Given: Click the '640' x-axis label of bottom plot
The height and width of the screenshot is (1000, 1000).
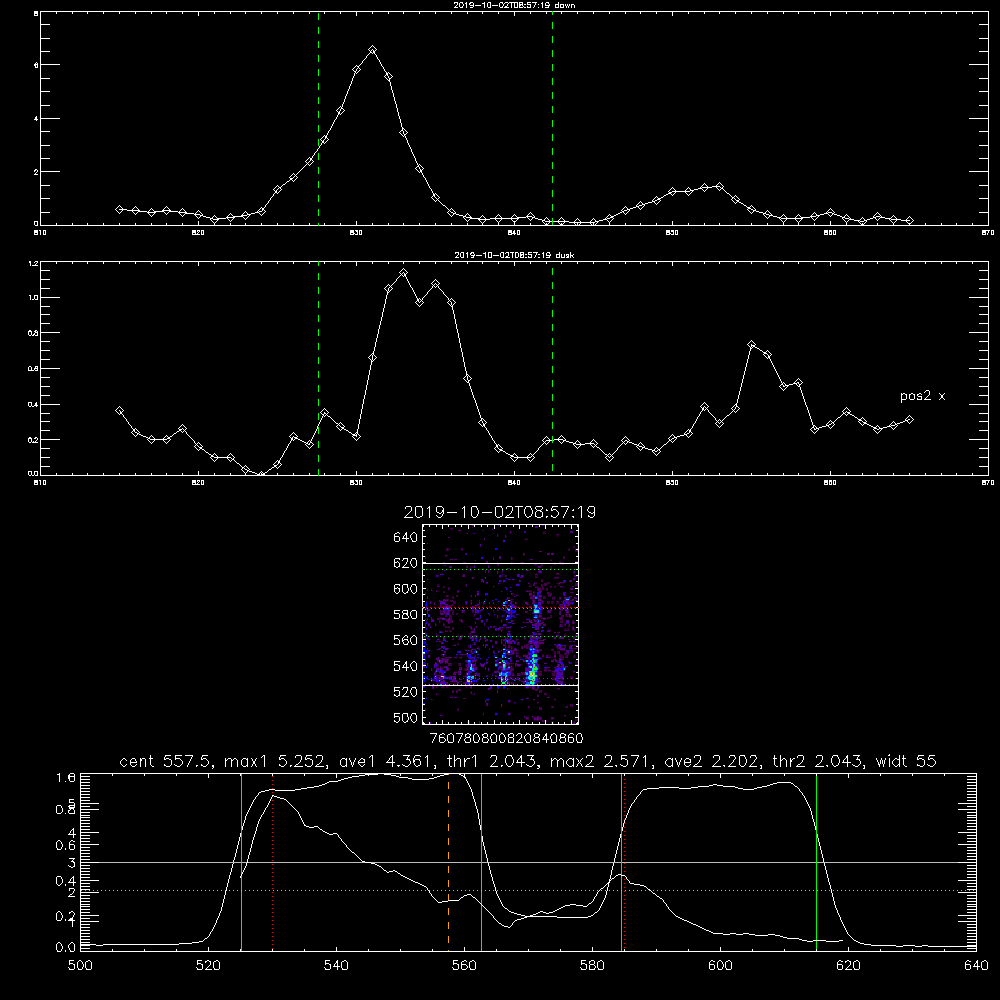Looking at the screenshot, I should click(x=976, y=966).
